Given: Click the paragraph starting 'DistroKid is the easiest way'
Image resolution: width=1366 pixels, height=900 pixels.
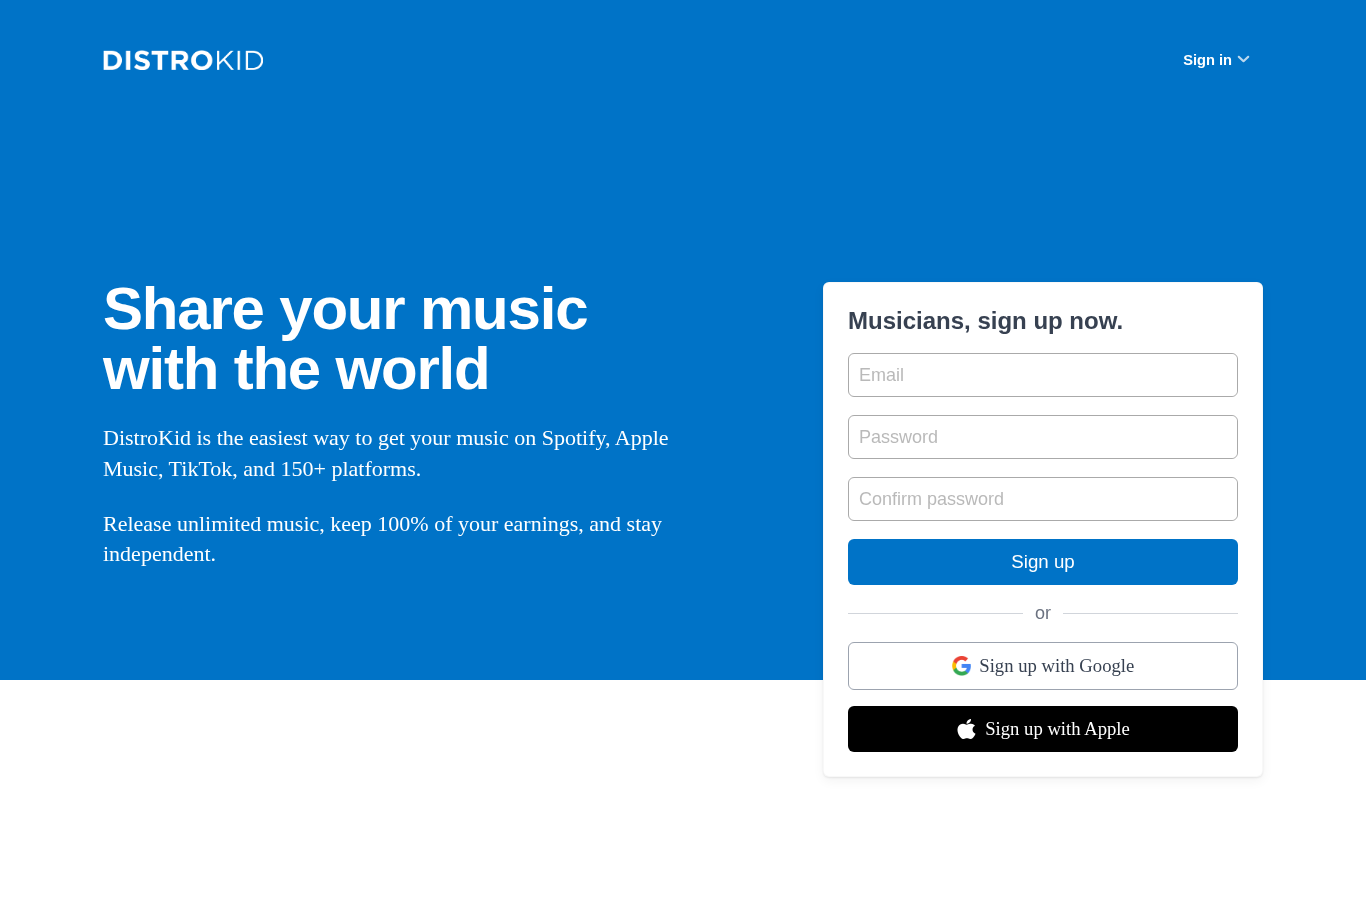Looking at the screenshot, I should coord(386,453).
